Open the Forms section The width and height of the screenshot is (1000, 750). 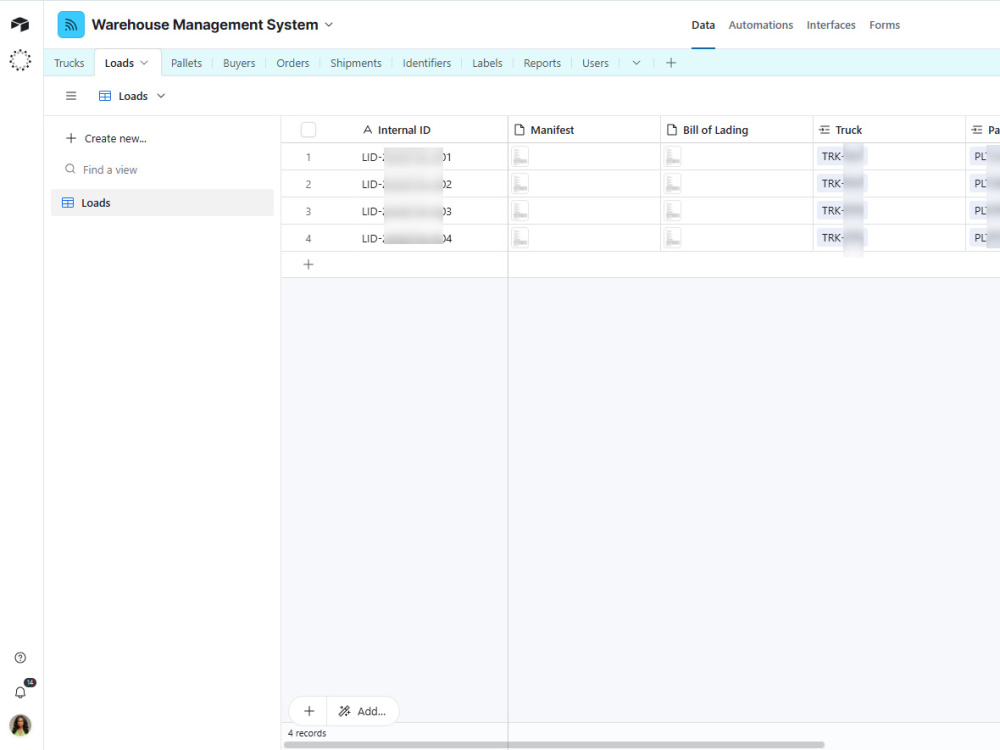(885, 25)
